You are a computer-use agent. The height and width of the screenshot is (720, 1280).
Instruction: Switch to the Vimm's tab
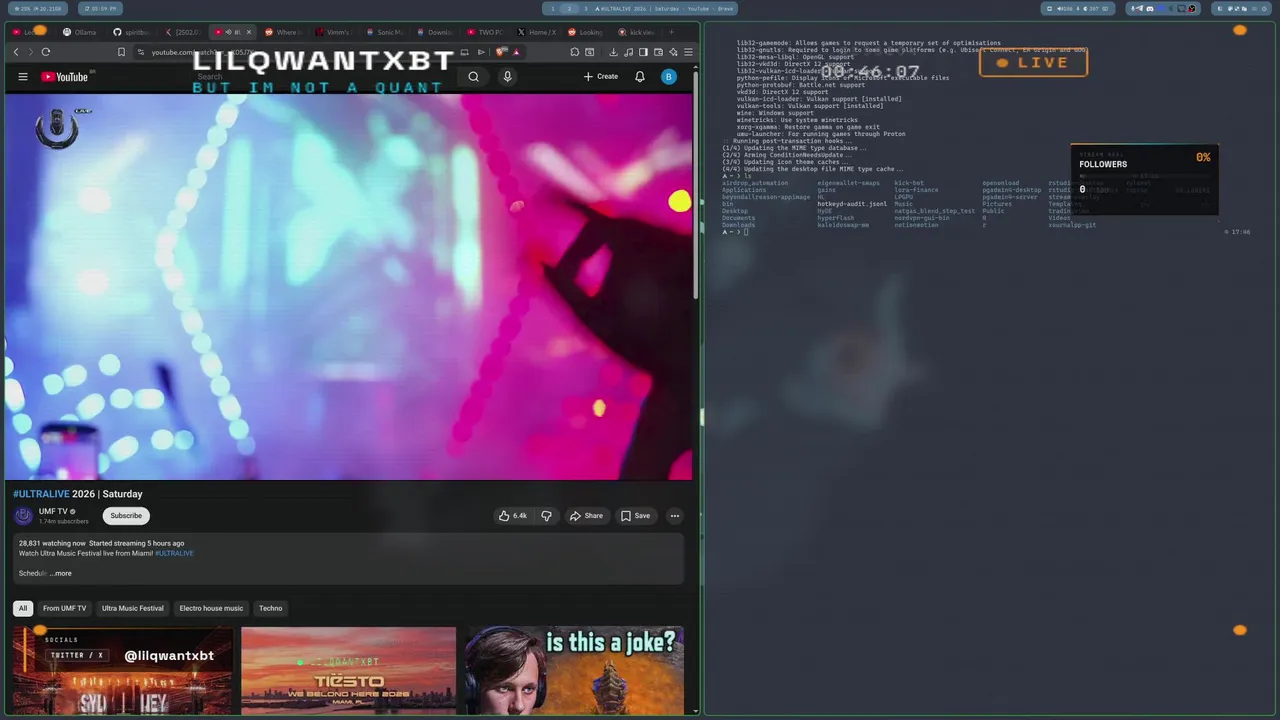[333, 32]
